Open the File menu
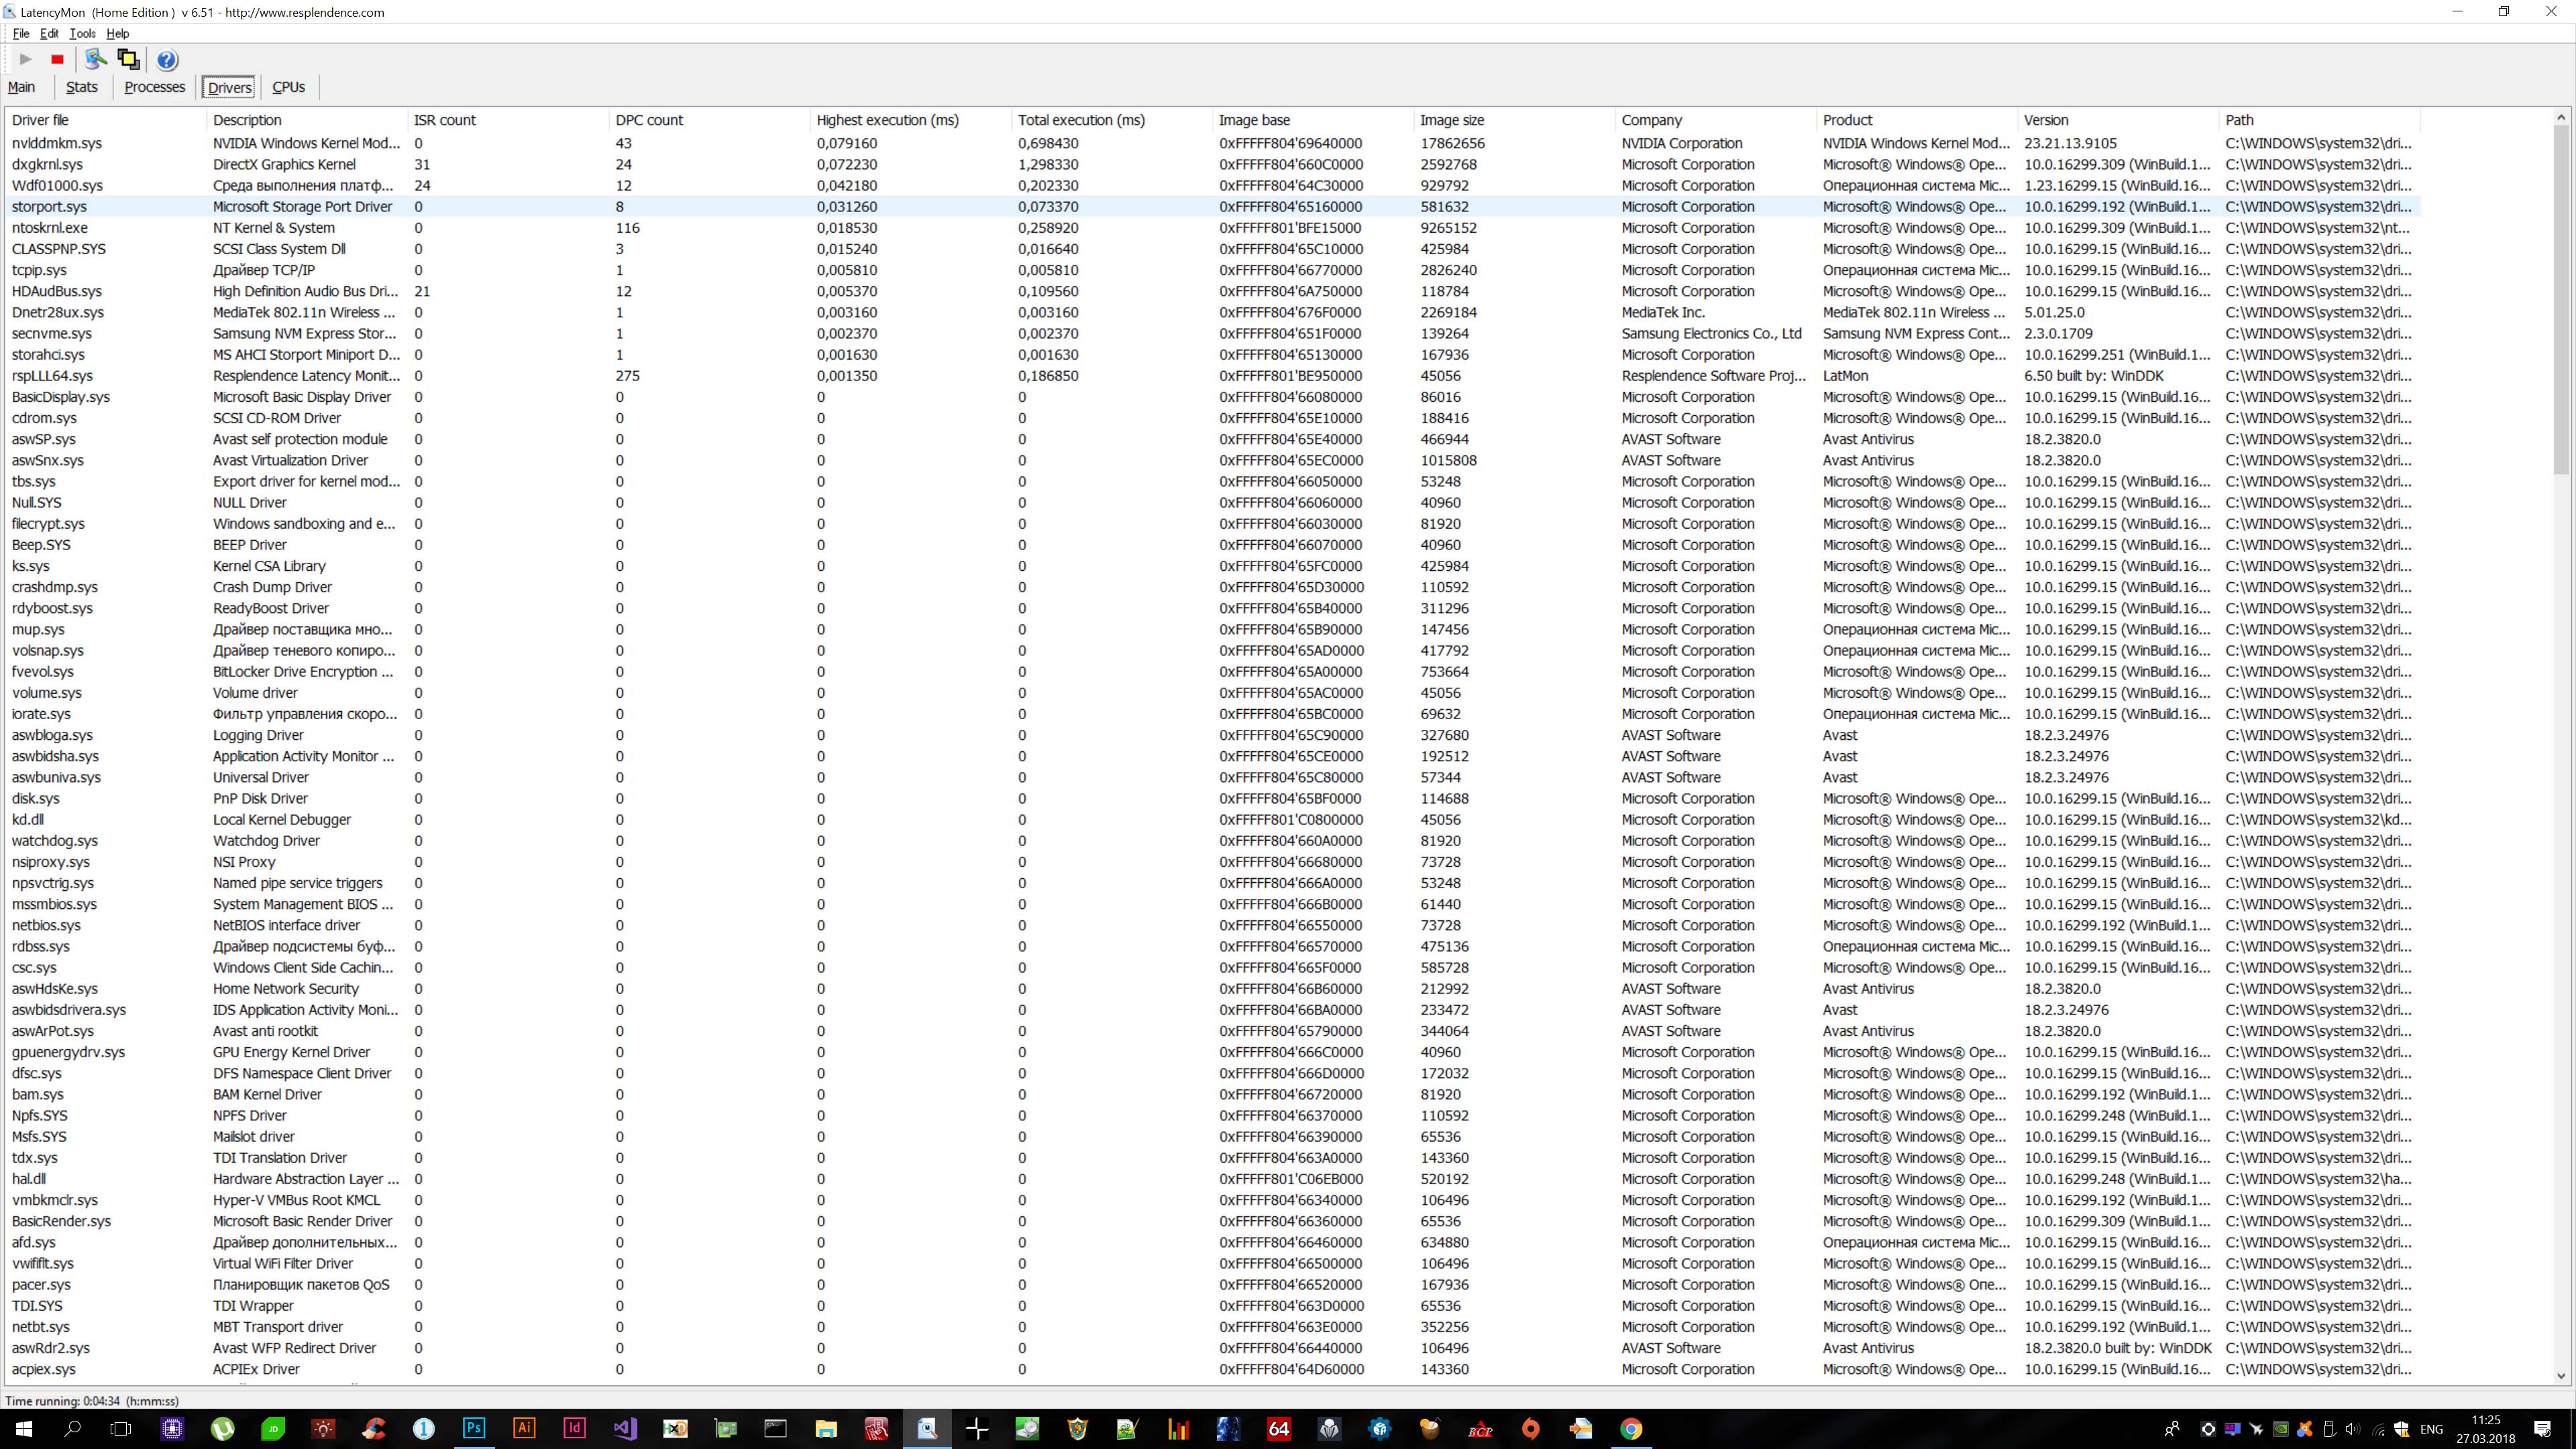The image size is (2576, 1449). [21, 33]
